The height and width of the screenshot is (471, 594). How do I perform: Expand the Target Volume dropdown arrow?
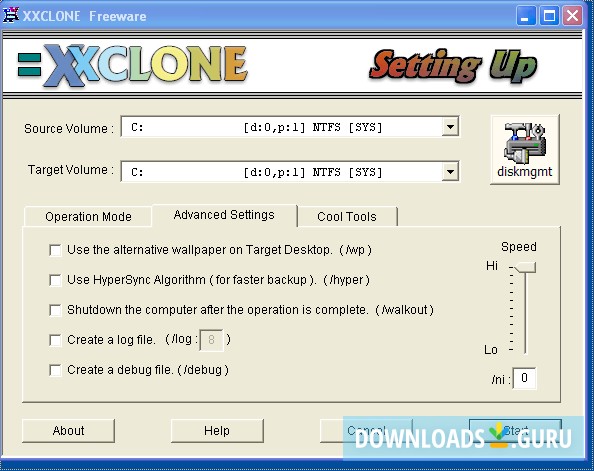pyautogui.click(x=450, y=172)
